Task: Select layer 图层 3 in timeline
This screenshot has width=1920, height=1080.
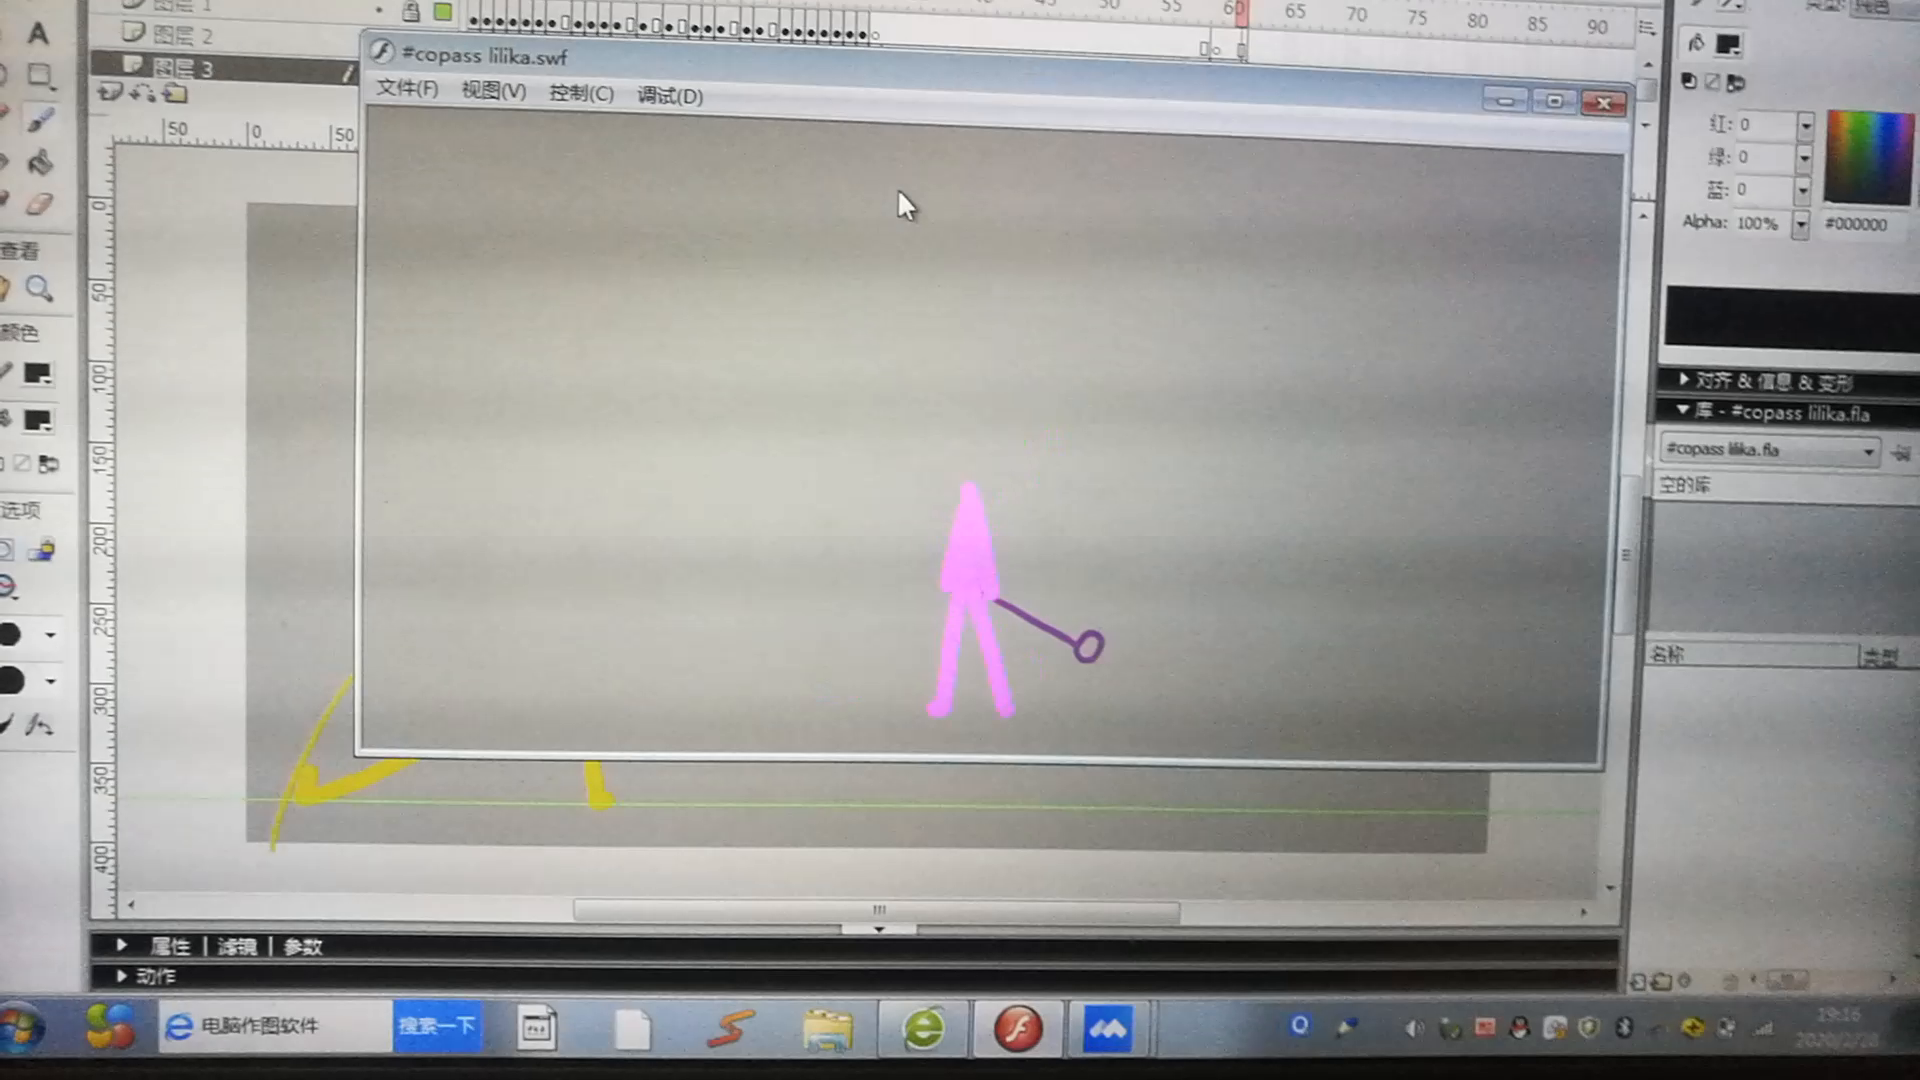Action: coord(183,68)
